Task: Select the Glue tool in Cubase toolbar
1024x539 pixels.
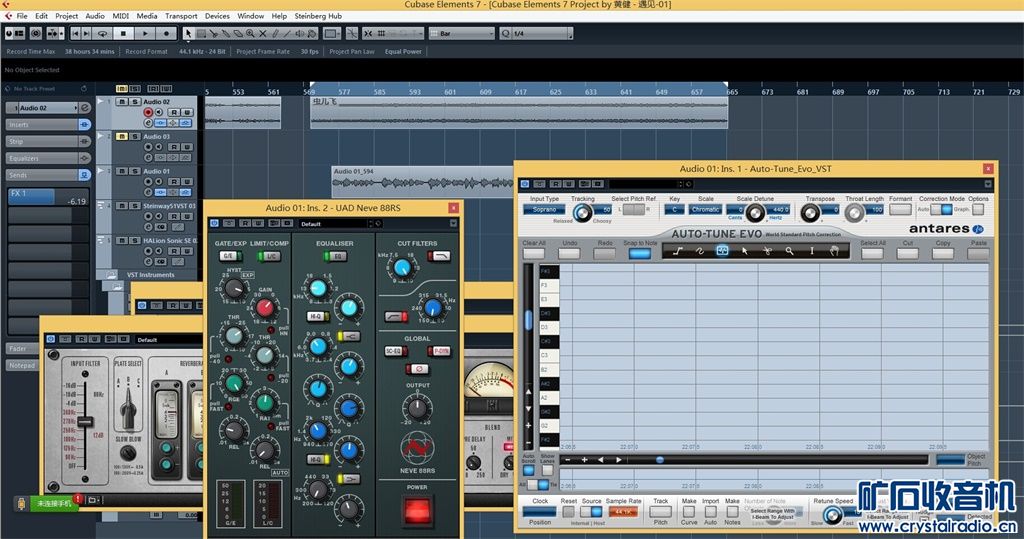Action: 226,33
